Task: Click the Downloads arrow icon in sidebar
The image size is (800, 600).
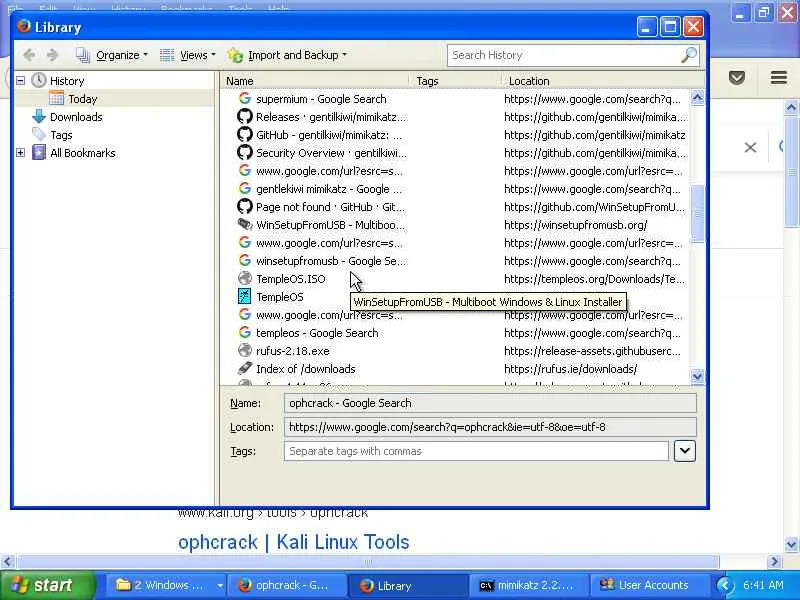Action: 39,116
